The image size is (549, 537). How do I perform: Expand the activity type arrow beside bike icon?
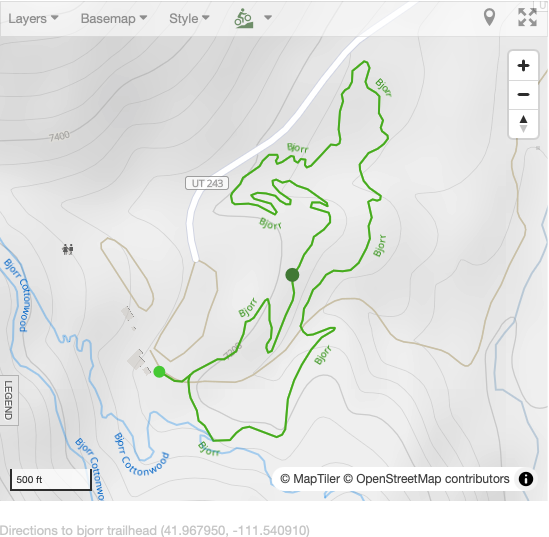point(268,18)
